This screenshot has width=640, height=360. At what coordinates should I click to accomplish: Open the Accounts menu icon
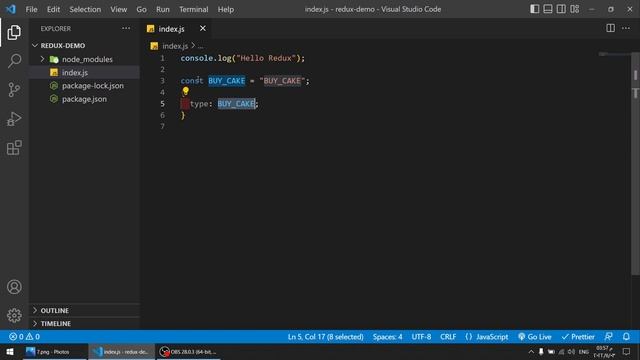pyautogui.click(x=14, y=287)
